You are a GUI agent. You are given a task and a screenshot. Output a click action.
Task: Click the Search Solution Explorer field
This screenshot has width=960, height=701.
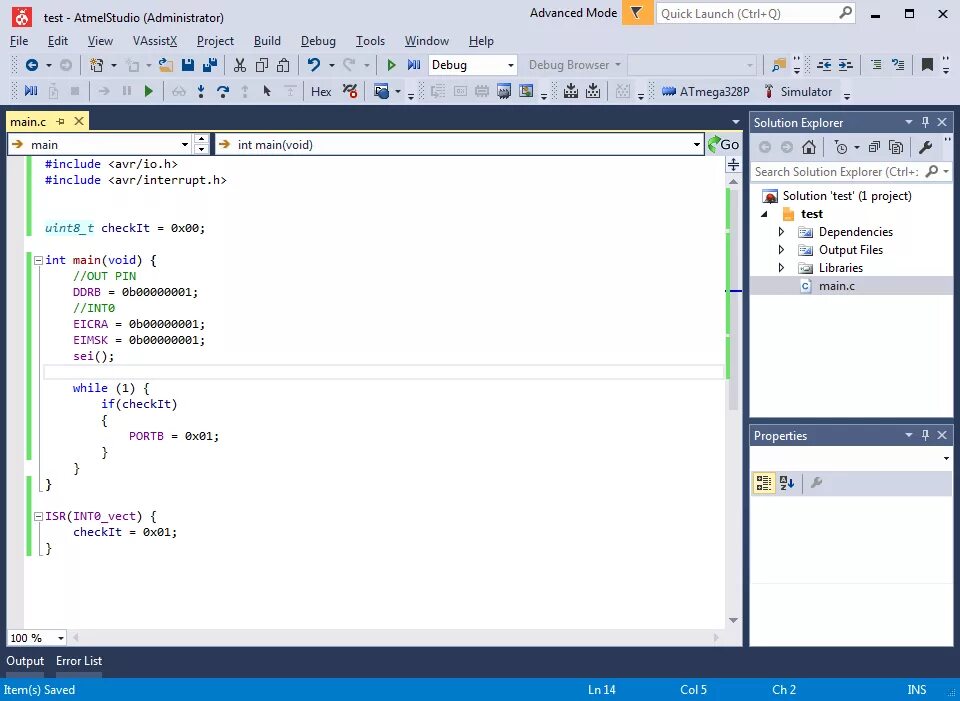[x=850, y=172]
